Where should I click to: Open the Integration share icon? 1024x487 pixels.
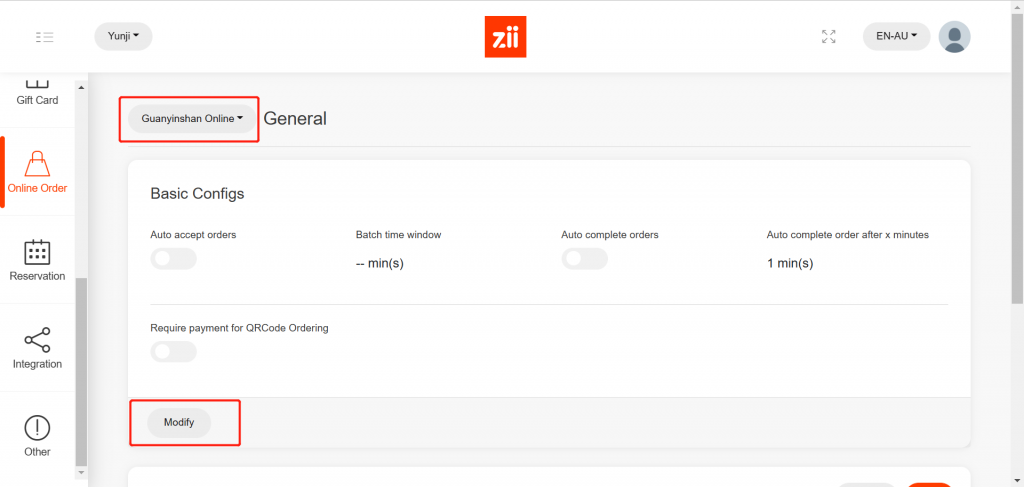coord(37,340)
